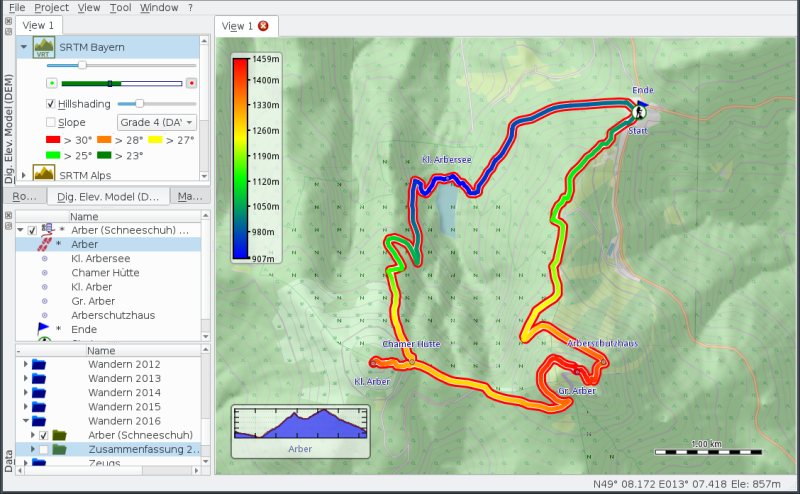Screen dimensions: 800x494
Task: Click the red > 30° slope color swatch
Action: pos(53,140)
